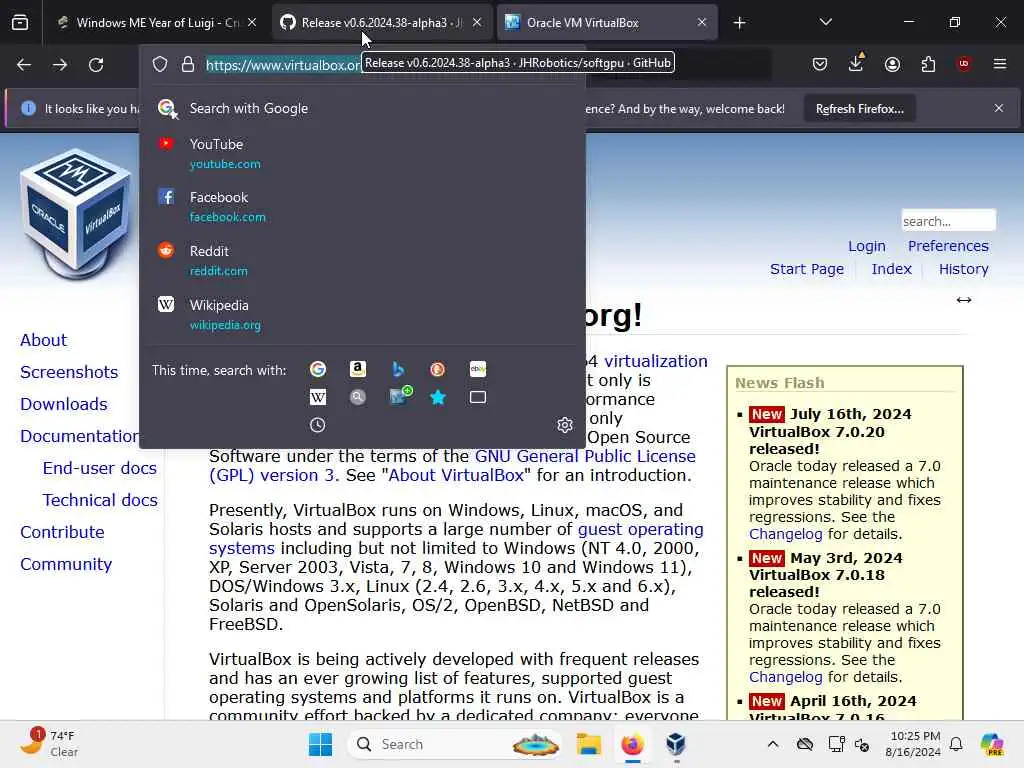Open Changelog link for 7.0.20 release
The width and height of the screenshot is (1024, 768).
point(786,534)
